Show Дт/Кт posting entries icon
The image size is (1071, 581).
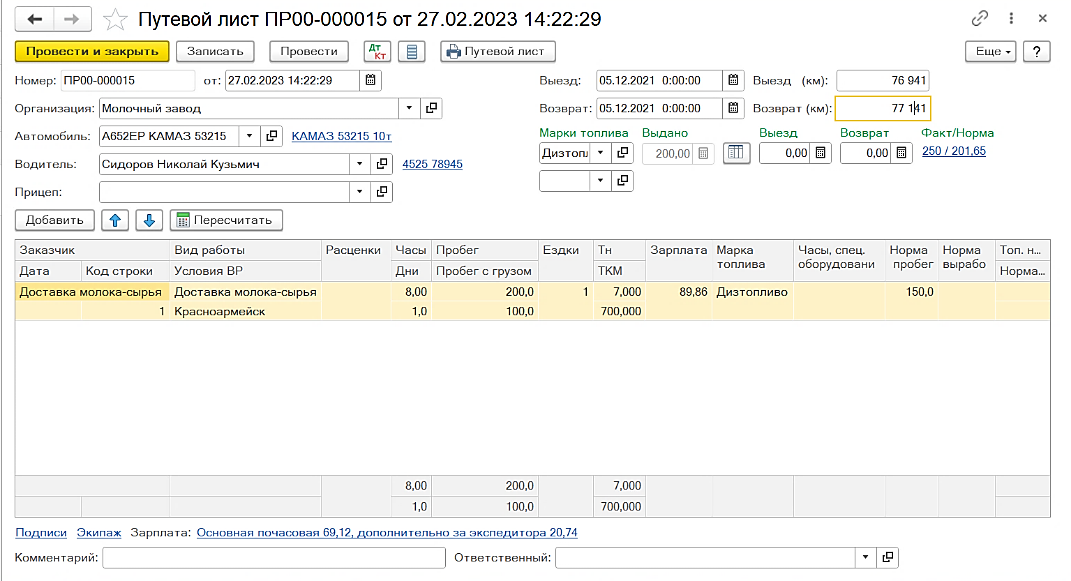(377, 51)
